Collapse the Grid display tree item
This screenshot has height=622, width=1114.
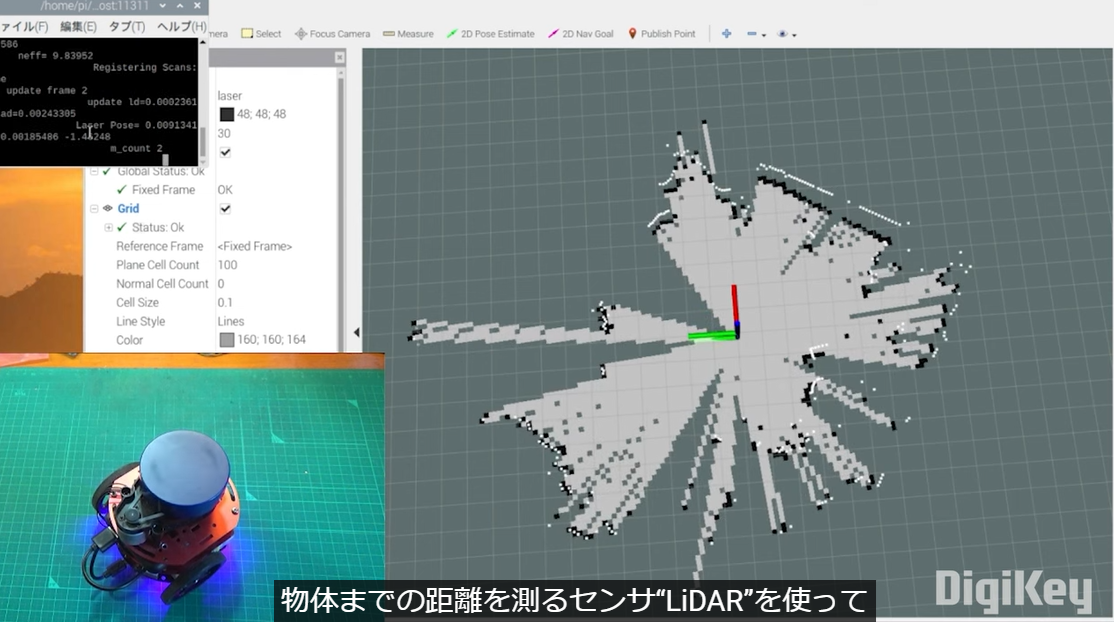[x=94, y=209]
